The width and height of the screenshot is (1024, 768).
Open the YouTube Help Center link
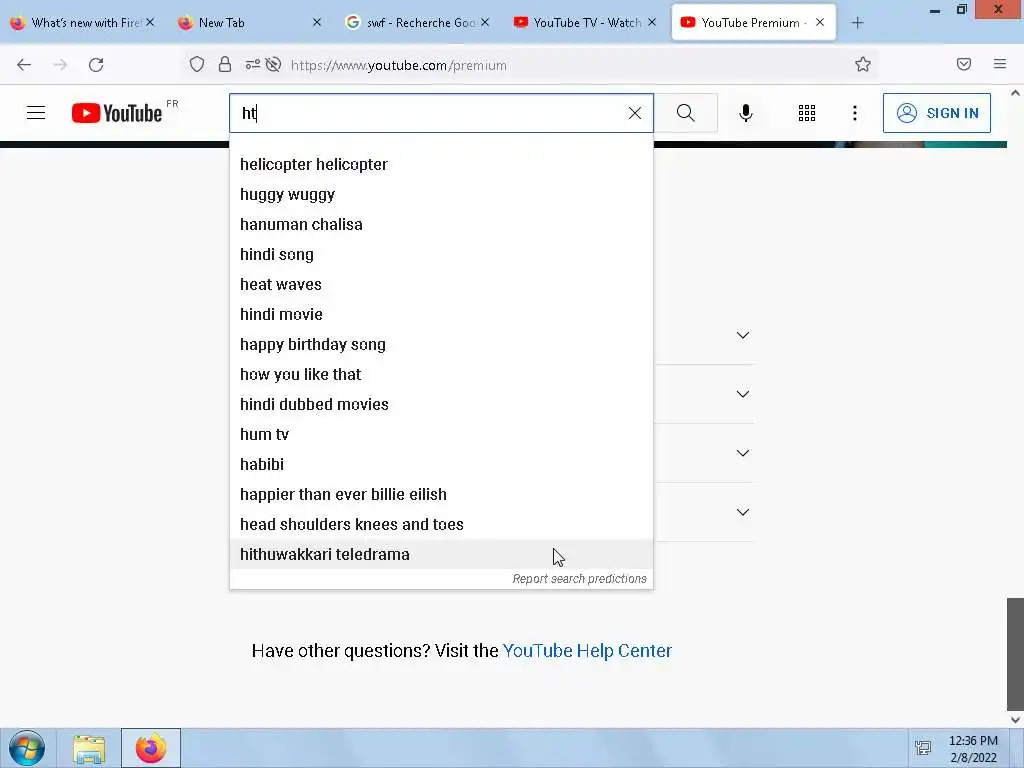click(x=587, y=651)
